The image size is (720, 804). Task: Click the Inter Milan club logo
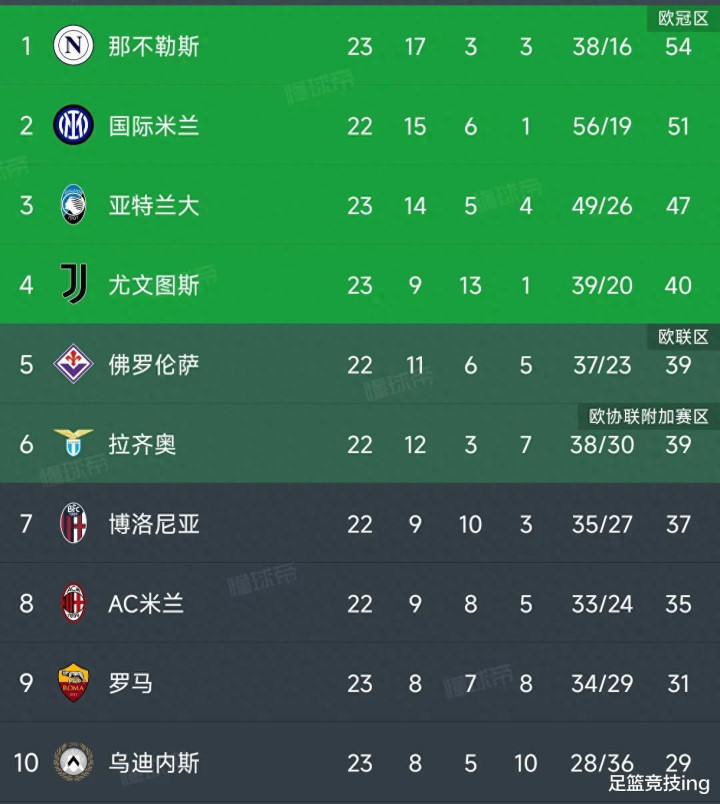(73, 125)
